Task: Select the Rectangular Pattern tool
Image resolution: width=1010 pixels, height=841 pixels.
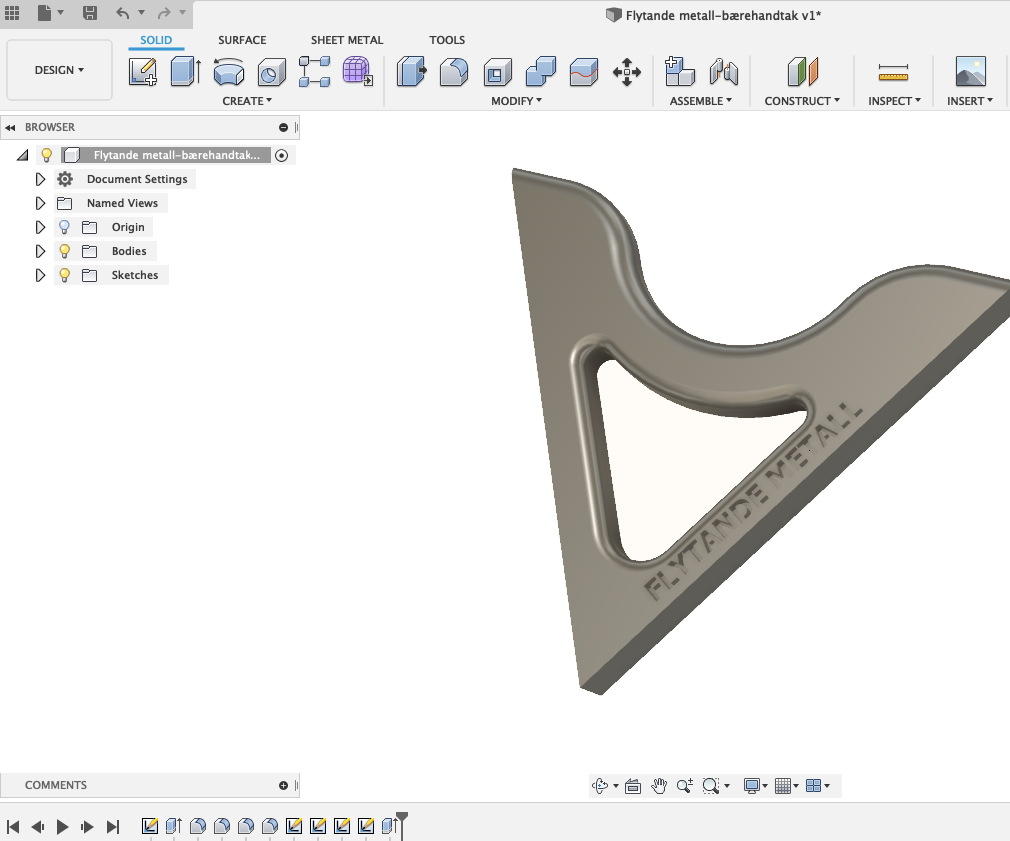Action: pyautogui.click(x=314, y=71)
